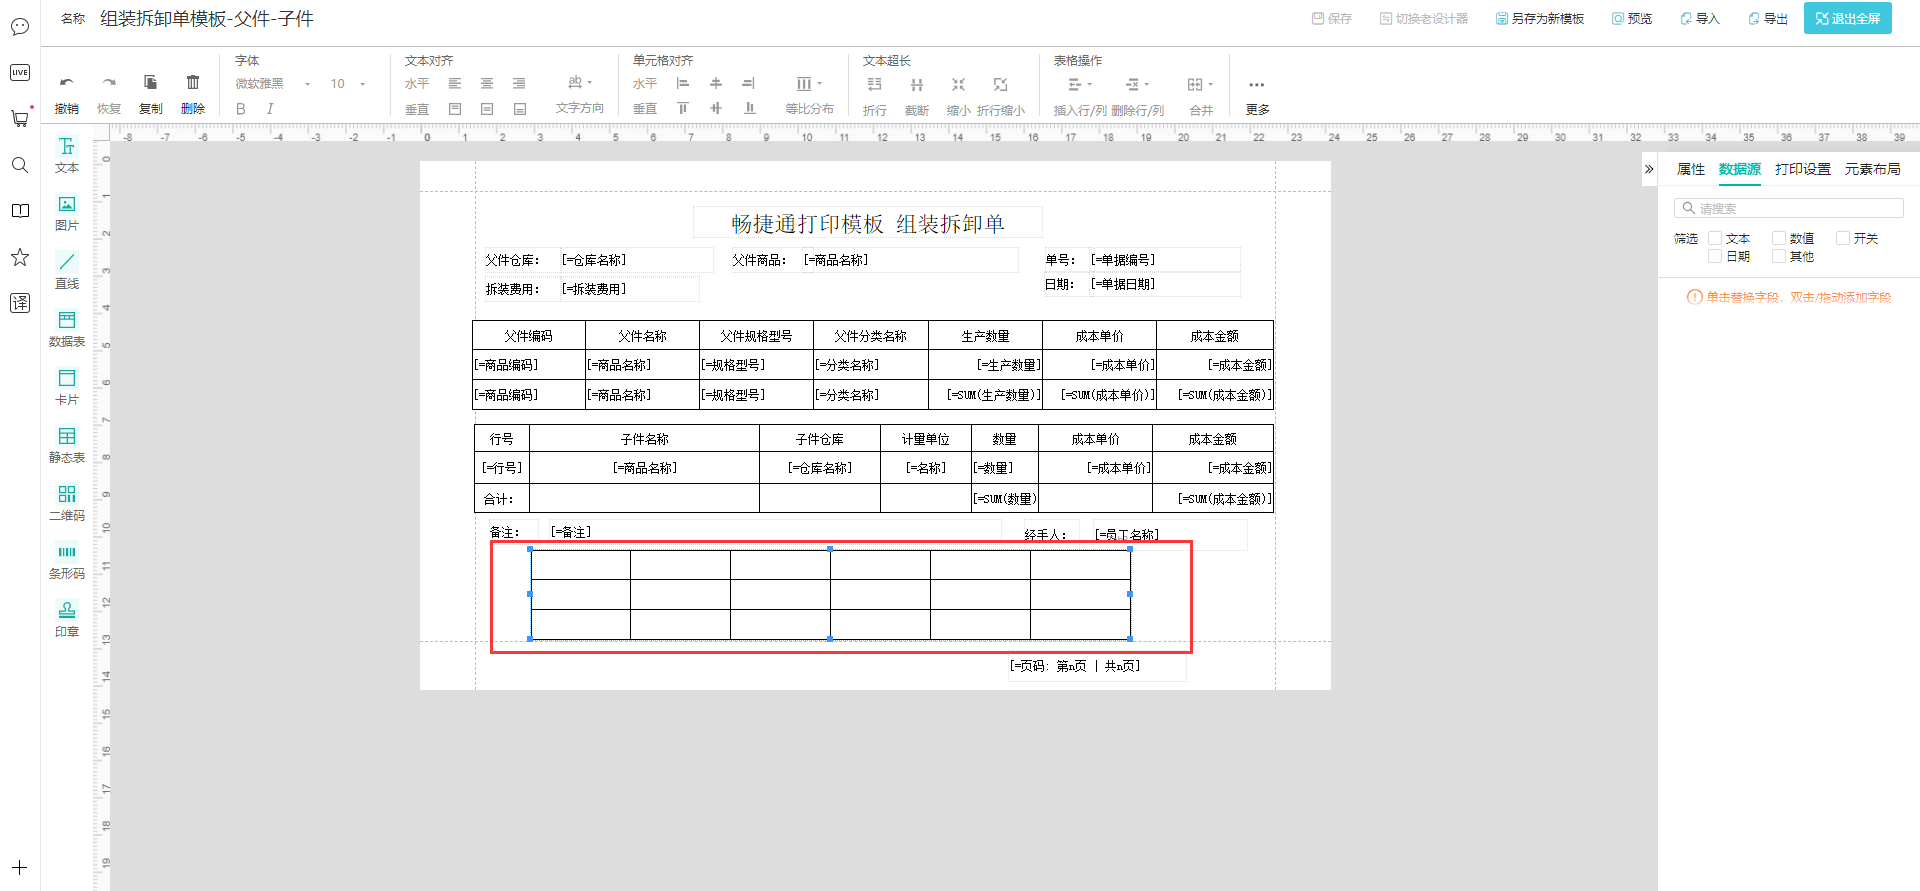The image size is (1920, 891).
Task: Pick the 直线 line tool
Action: tap(67, 270)
